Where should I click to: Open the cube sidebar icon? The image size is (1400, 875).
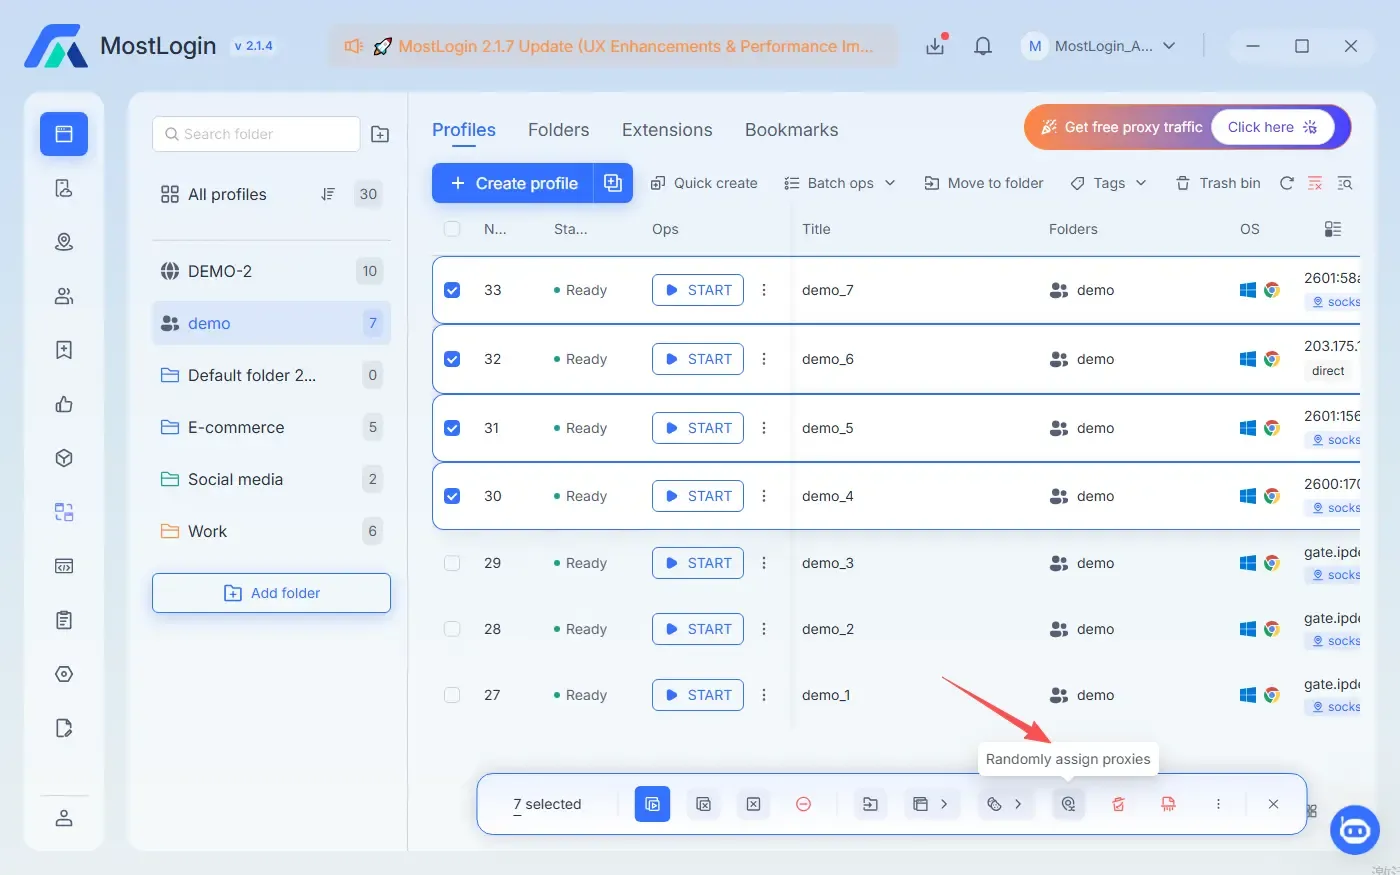click(x=64, y=458)
